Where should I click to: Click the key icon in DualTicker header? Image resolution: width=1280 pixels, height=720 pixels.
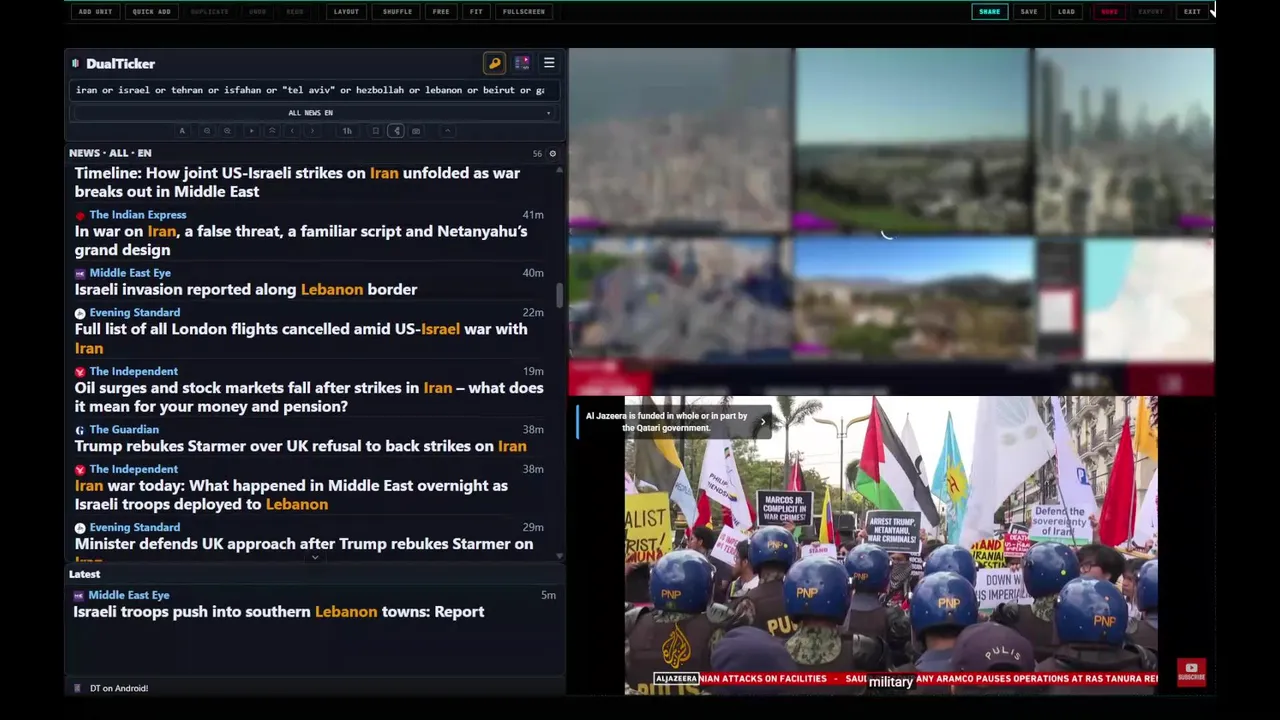point(494,63)
